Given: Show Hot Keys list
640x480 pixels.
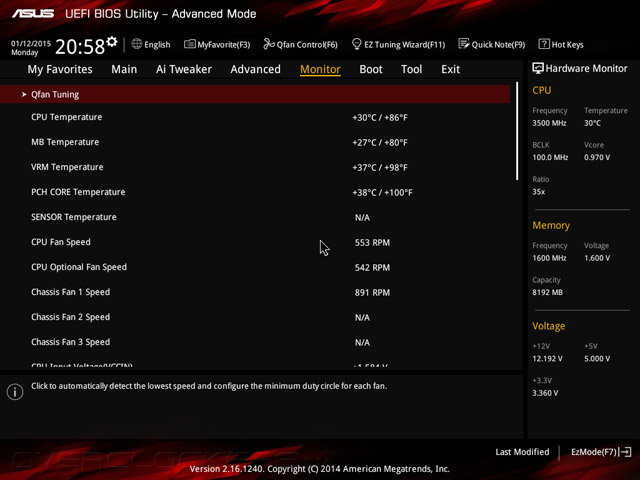Looking at the screenshot, I should (x=567, y=45).
